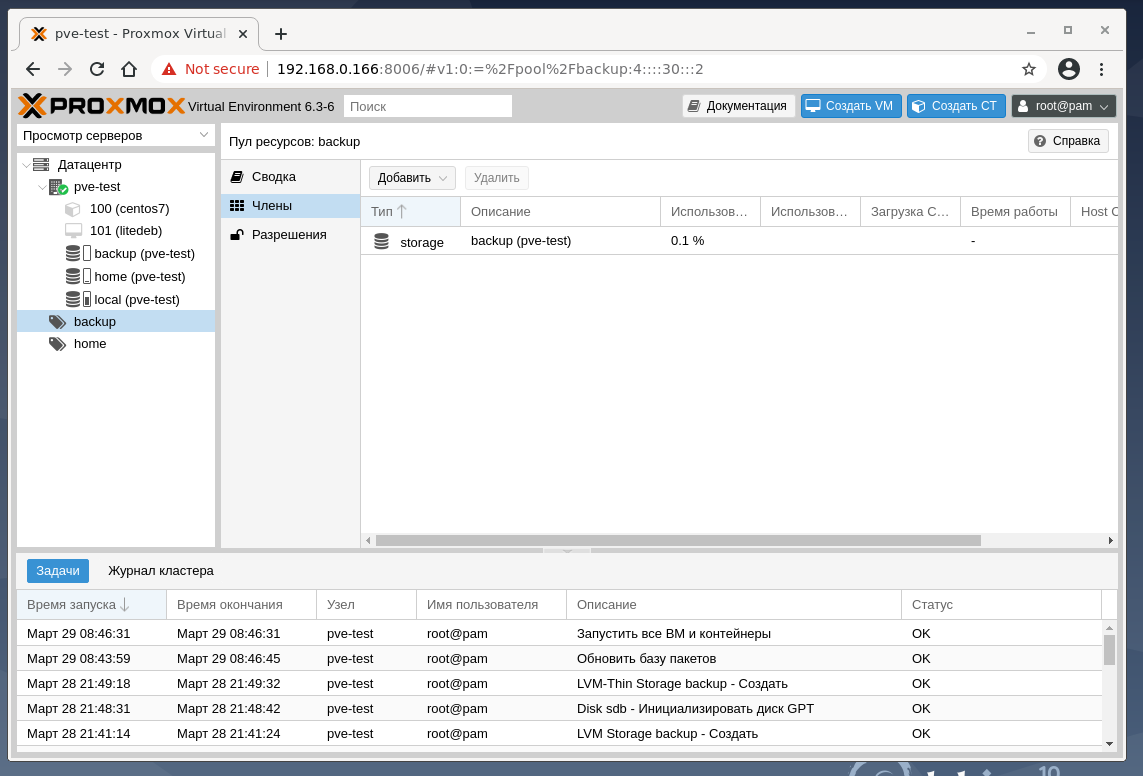Click the Создать VM button
Image resolution: width=1143 pixels, height=776 pixels.
[x=851, y=106]
